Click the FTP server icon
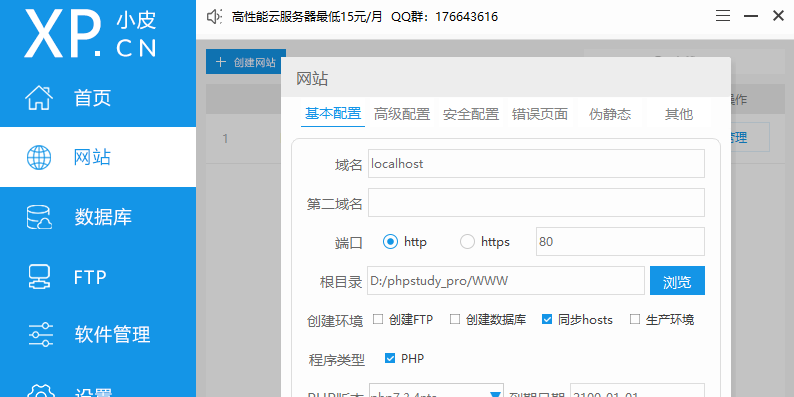The width and height of the screenshot is (794, 397). click(x=39, y=277)
